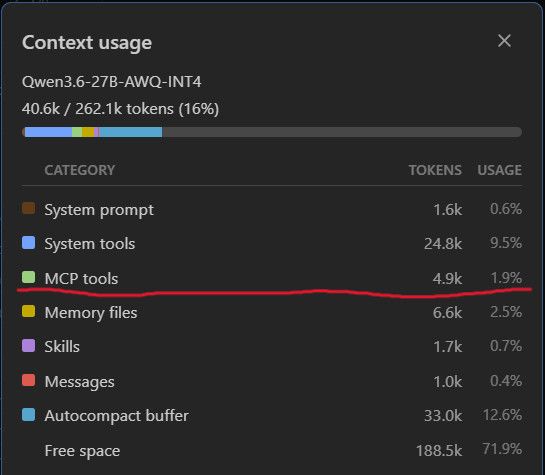Click the blue segment of usage bar
This screenshot has height=475, width=545.
pyautogui.click(x=48, y=132)
